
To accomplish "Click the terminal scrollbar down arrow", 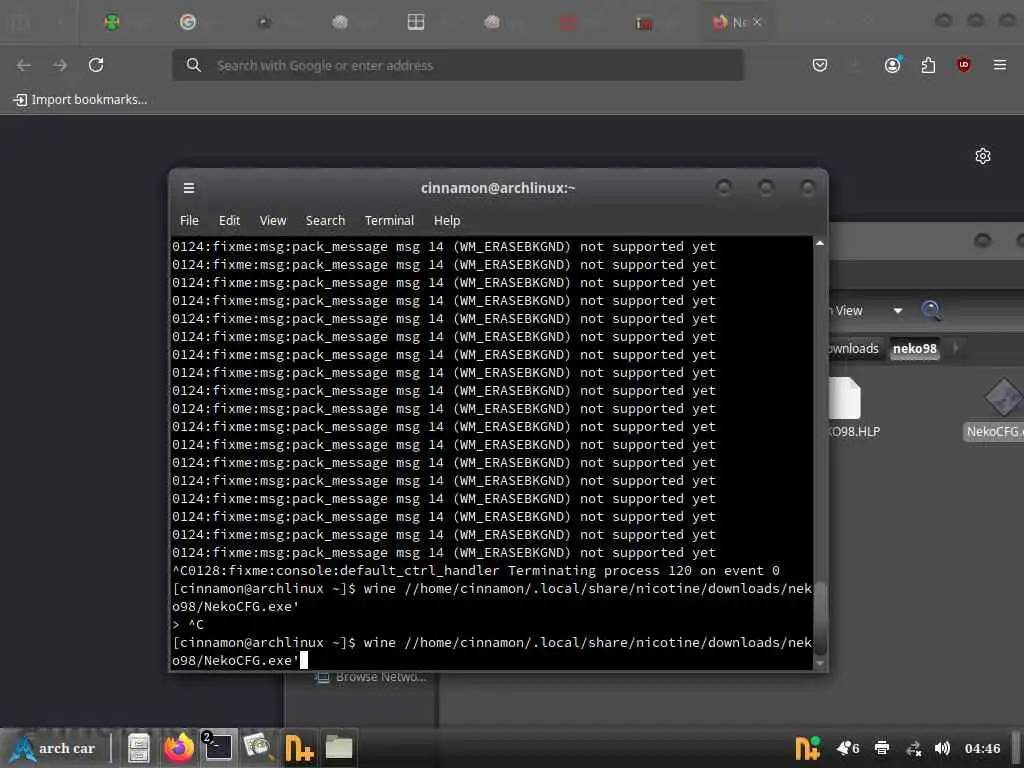I will 820,663.
